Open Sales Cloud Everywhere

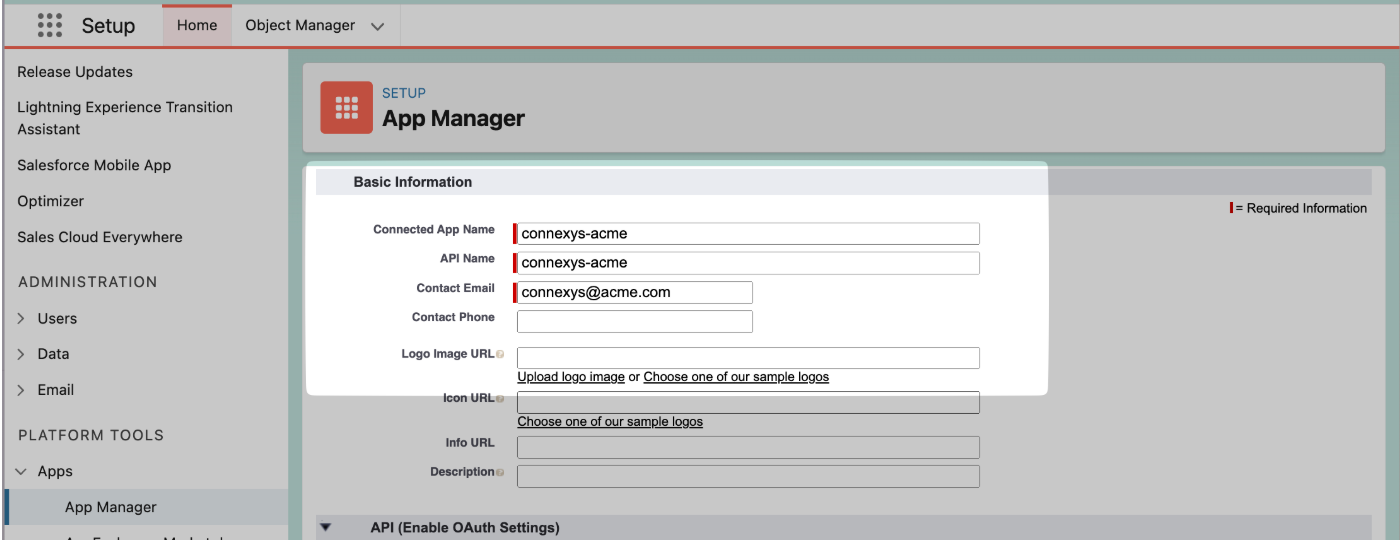(x=100, y=237)
